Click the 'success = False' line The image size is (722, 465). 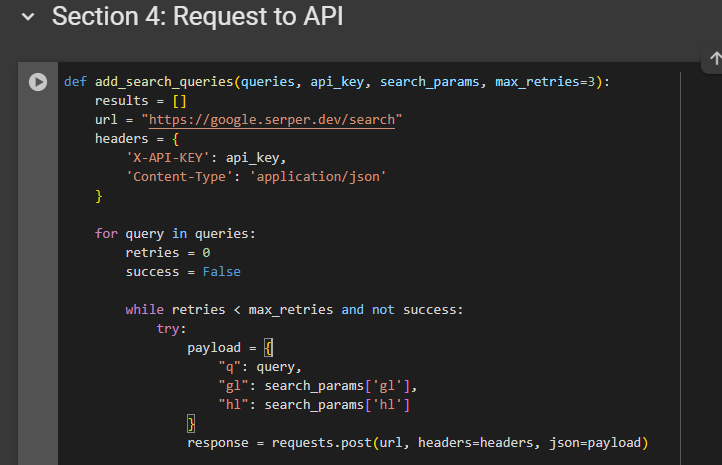click(x=183, y=272)
